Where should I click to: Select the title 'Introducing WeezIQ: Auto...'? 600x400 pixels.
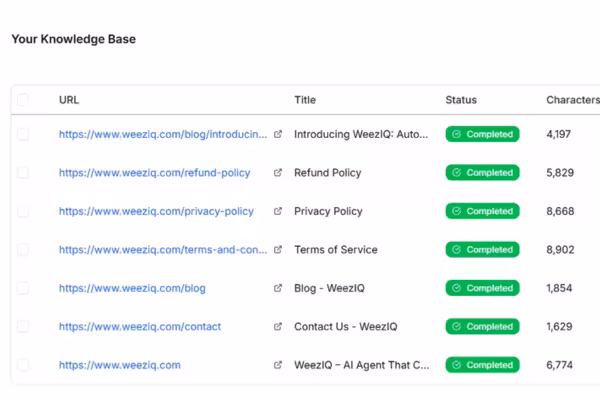(361, 134)
